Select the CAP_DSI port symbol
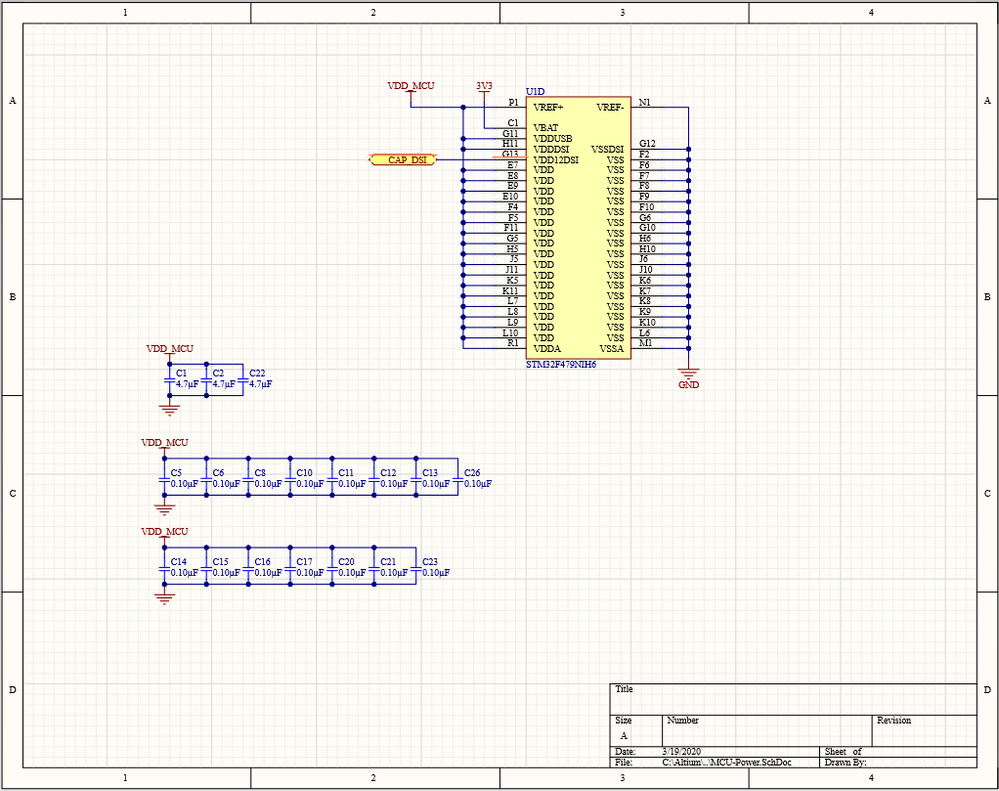This screenshot has height=791, width=999. (403, 160)
